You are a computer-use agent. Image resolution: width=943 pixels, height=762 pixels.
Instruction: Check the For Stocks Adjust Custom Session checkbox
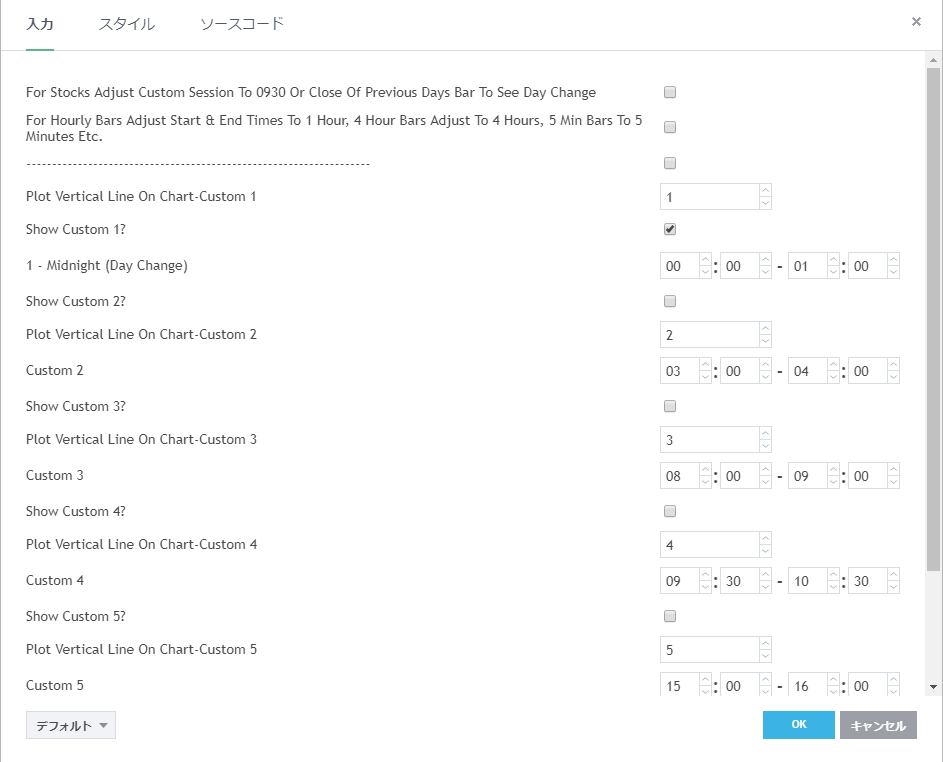670,92
